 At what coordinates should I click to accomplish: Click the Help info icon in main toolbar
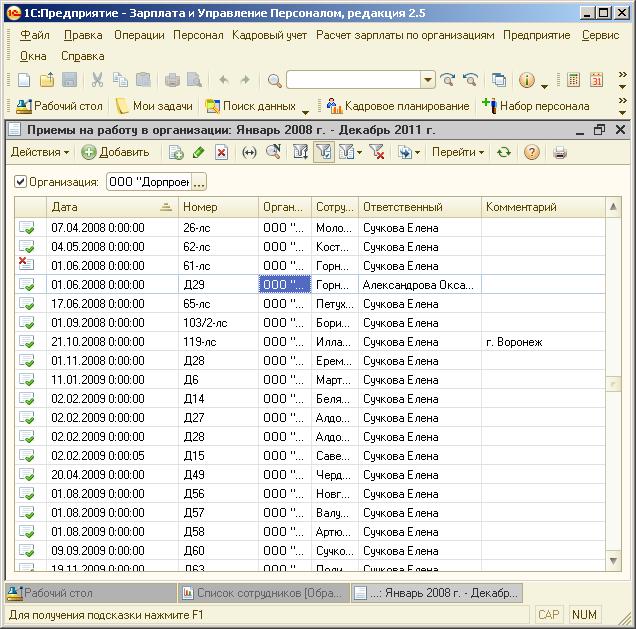coord(526,80)
